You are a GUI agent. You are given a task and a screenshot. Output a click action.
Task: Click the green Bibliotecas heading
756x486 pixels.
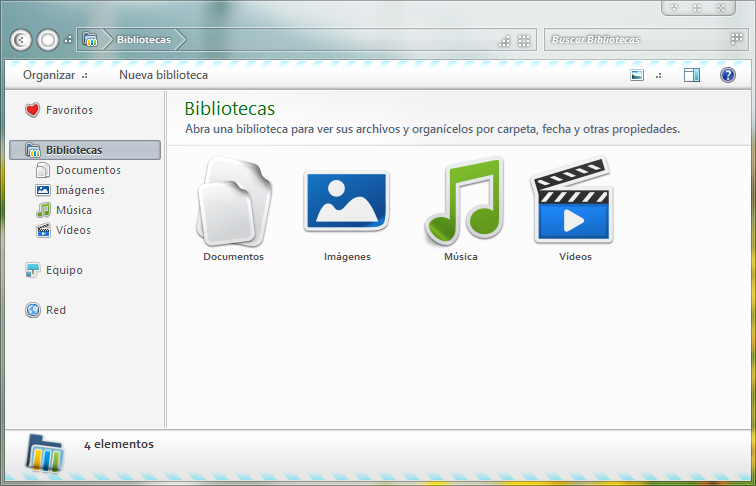click(230, 108)
